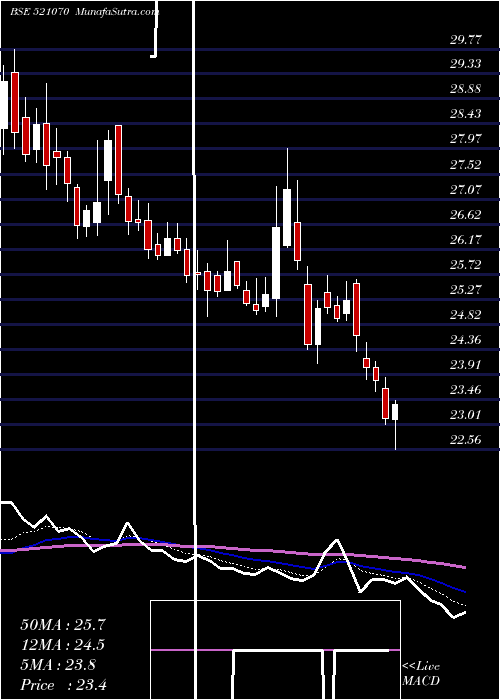Click the Price : 23.4 readout
The width and height of the screenshot is (500, 700).
63,685
